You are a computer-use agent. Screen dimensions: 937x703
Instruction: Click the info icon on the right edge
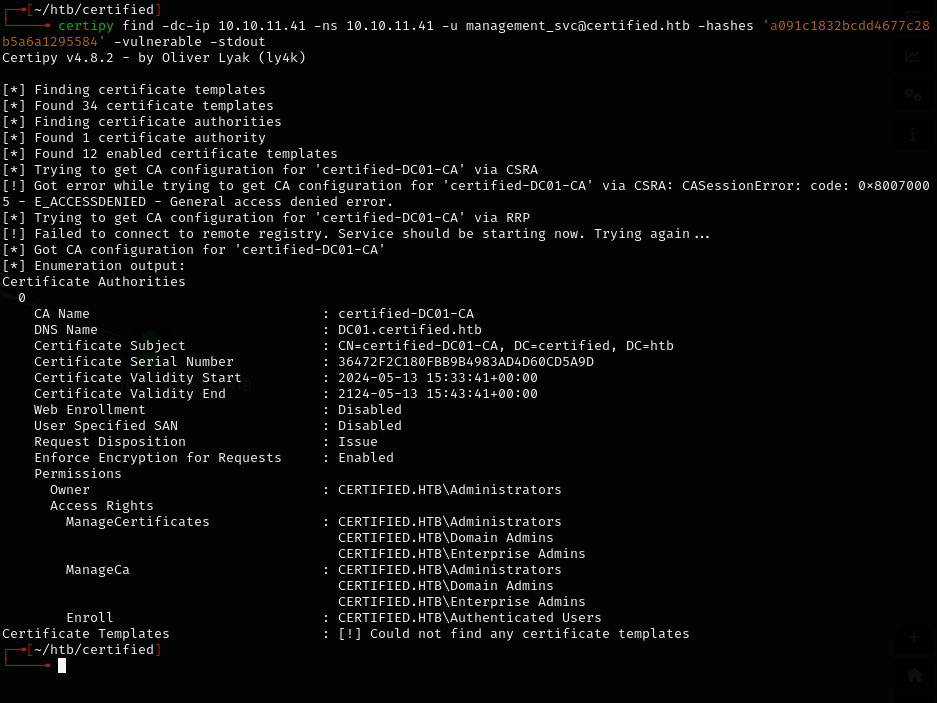point(913,134)
